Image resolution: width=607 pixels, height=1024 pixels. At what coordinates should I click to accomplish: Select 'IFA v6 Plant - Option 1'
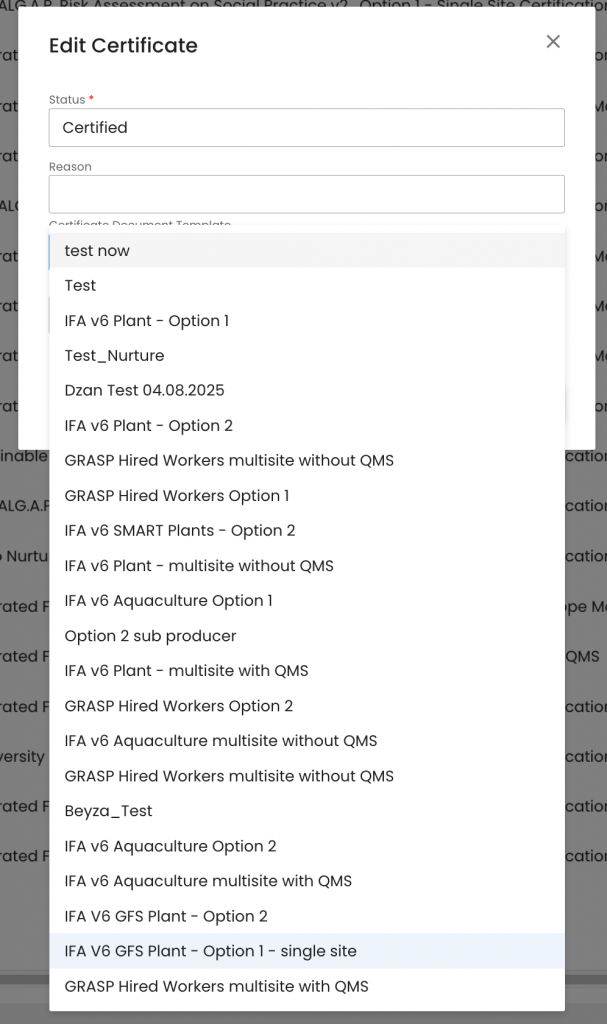click(x=147, y=321)
